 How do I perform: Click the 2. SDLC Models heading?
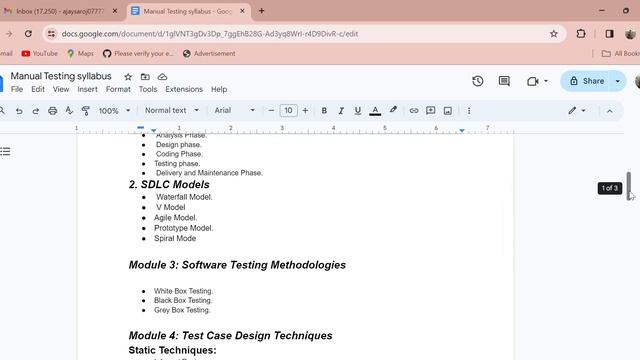pos(169,185)
